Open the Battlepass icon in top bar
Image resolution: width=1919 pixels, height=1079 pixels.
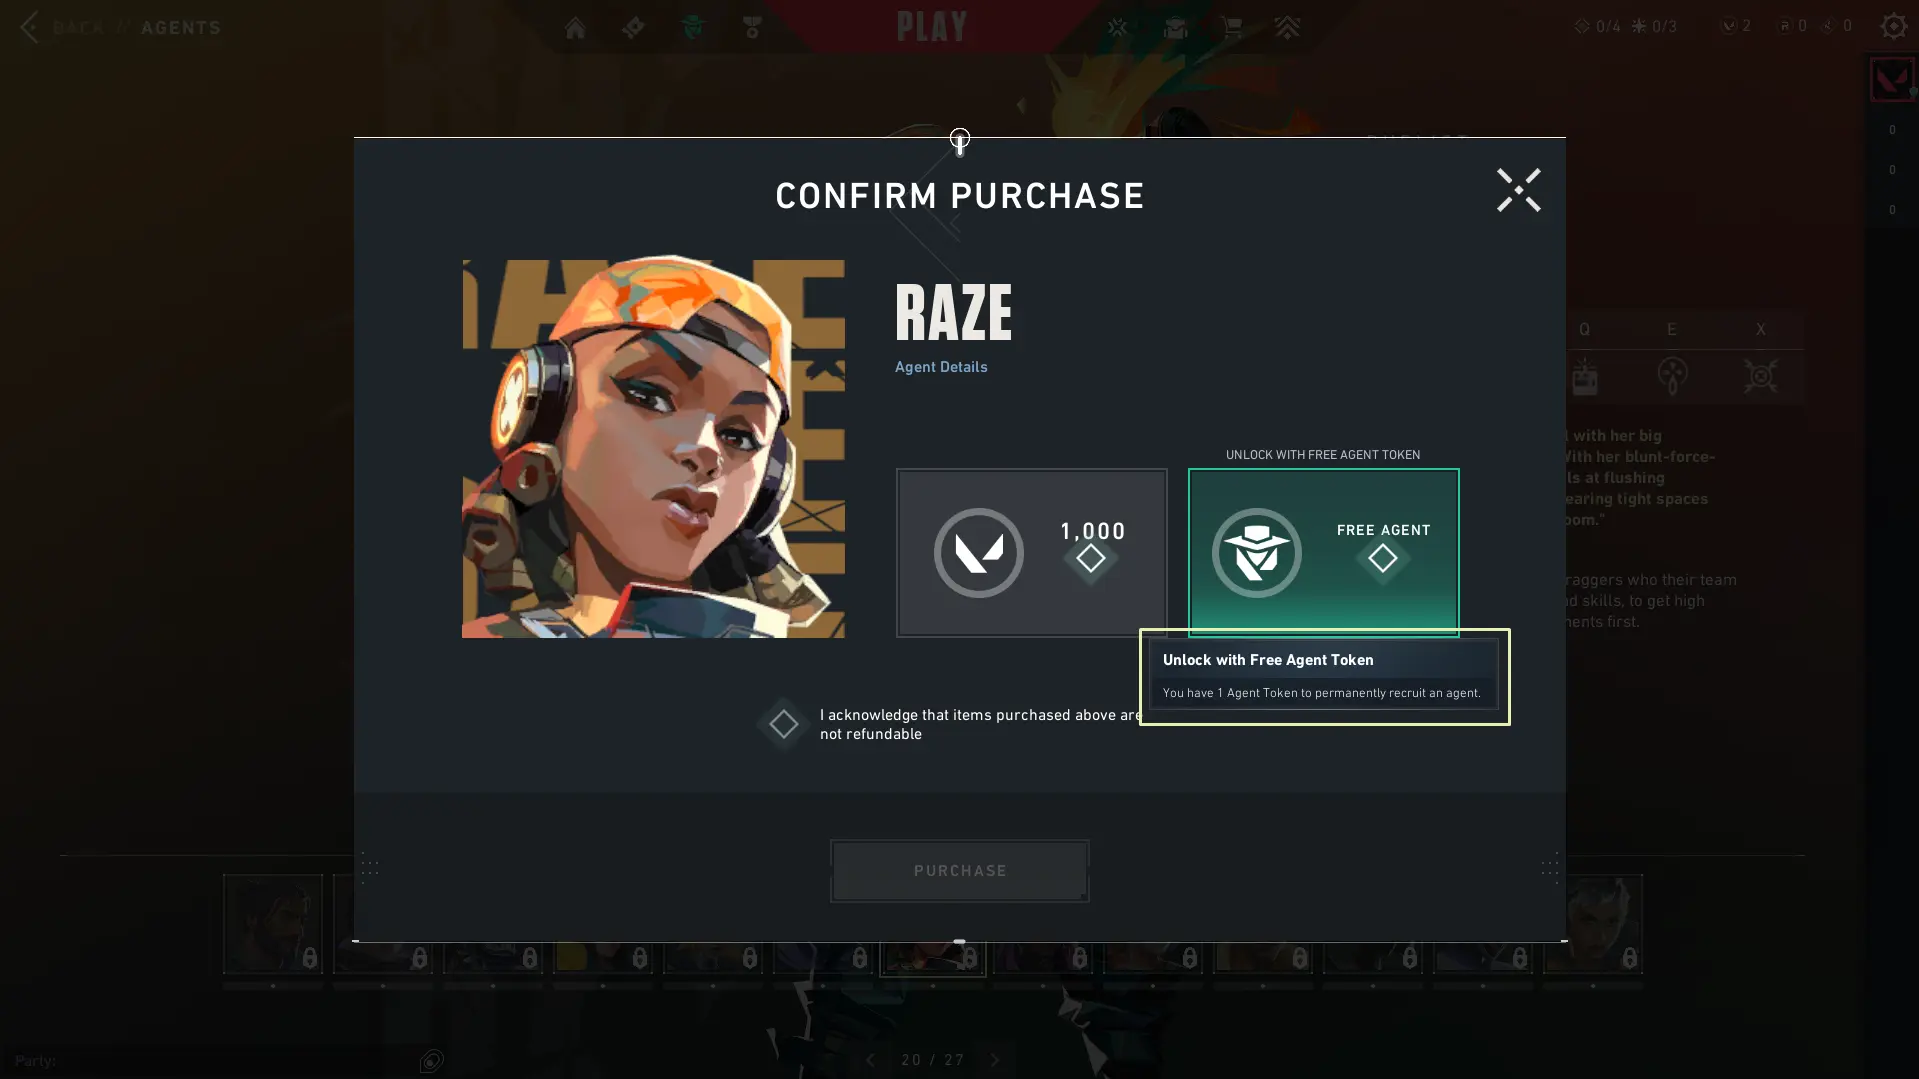pyautogui.click(x=633, y=28)
